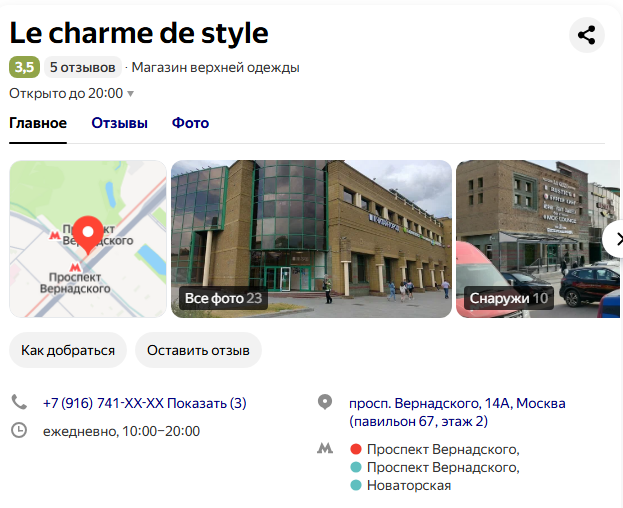Image resolution: width=623 pixels, height=508 pixels.
Task: Click the red-line Проспект Вернадского station
Action: pyautogui.click(x=443, y=449)
